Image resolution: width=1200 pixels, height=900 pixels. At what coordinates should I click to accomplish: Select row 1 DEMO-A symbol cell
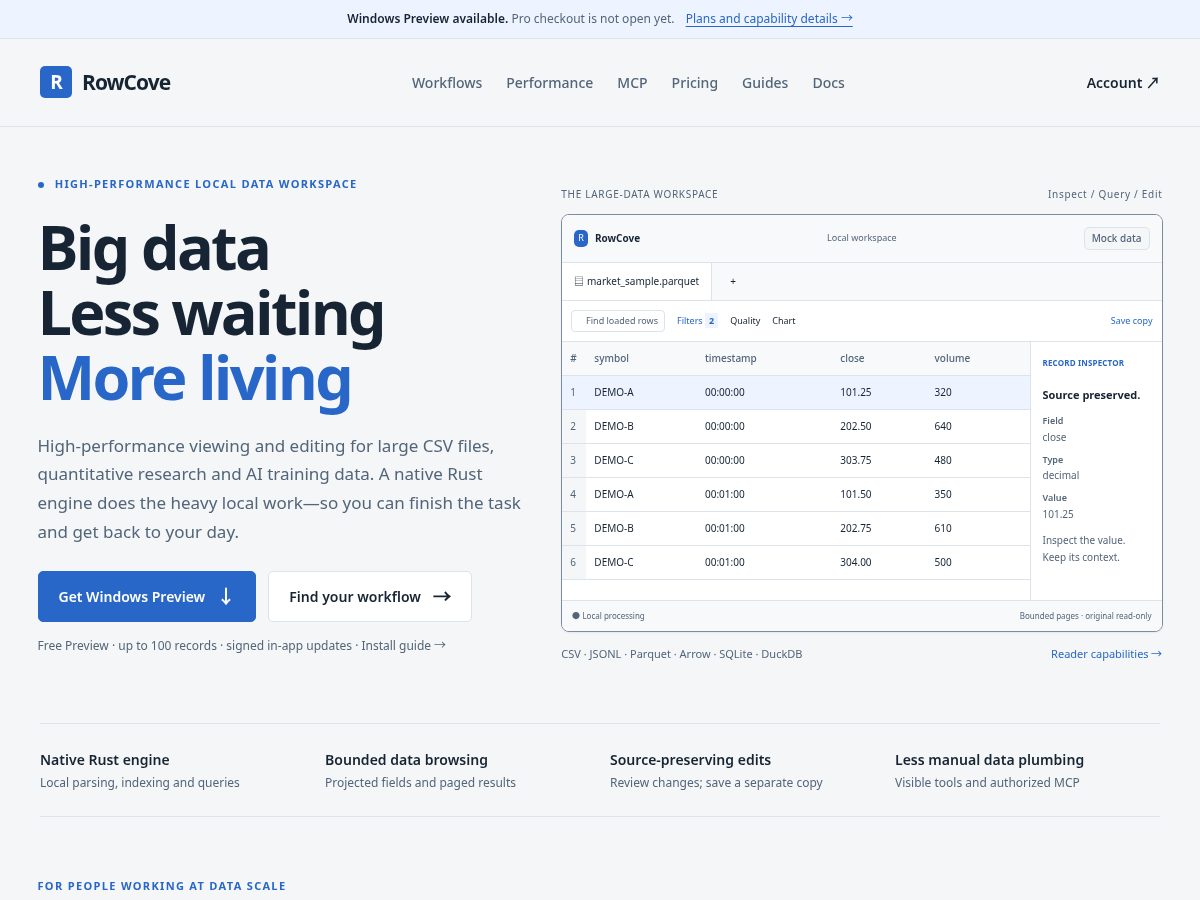point(614,392)
